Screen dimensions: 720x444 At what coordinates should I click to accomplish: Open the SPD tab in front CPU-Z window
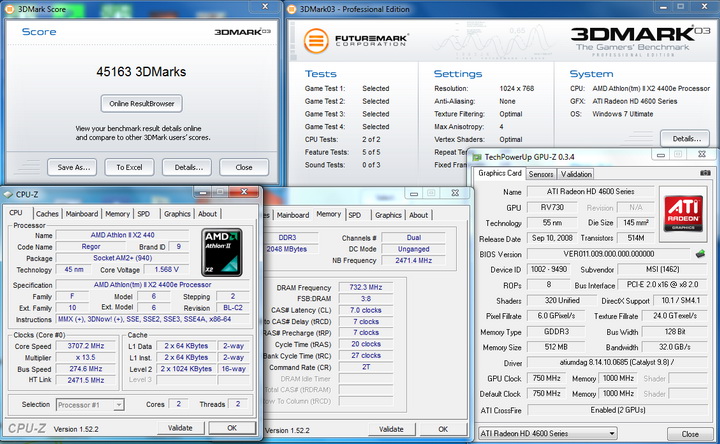click(x=144, y=214)
